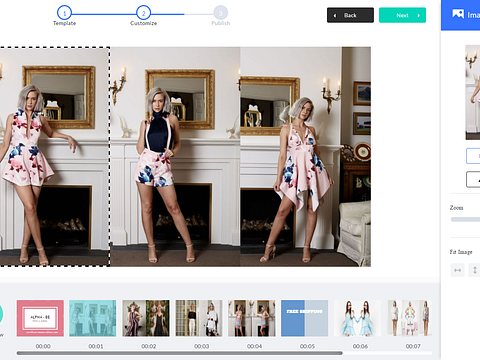Viewport: 480px width, 360px height.
Task: Click the Zoom slider
Action: tap(465, 219)
